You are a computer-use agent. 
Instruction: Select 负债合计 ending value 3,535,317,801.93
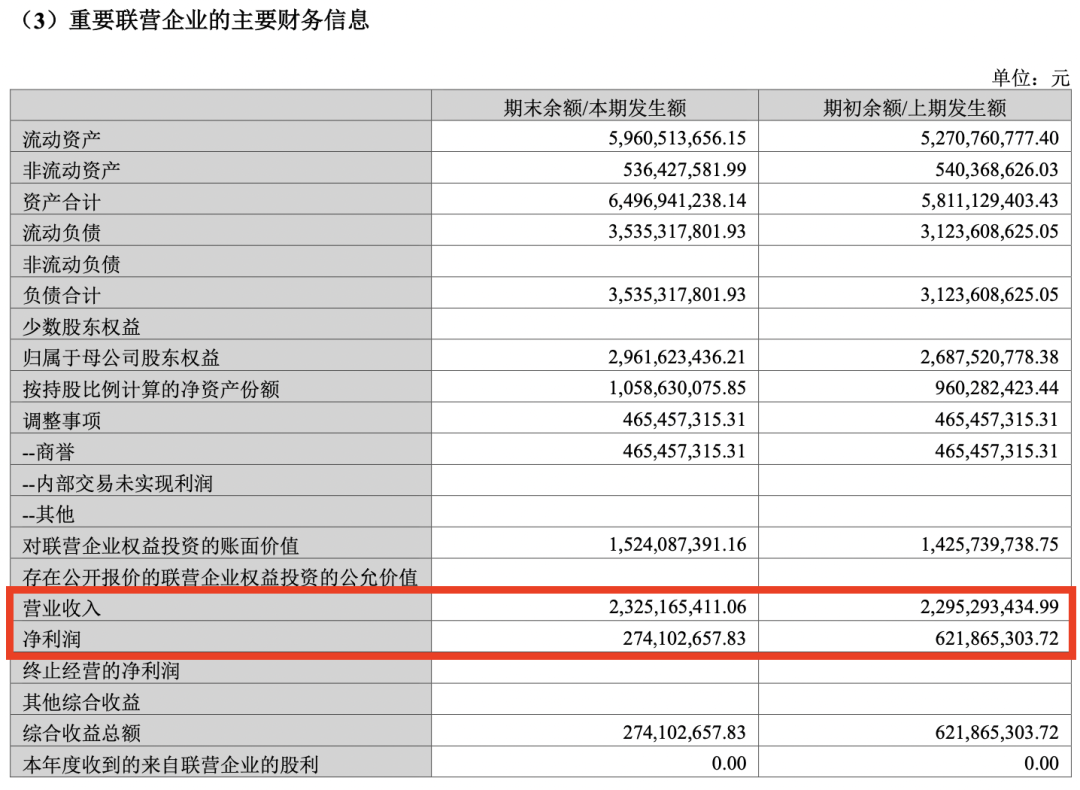677,295
